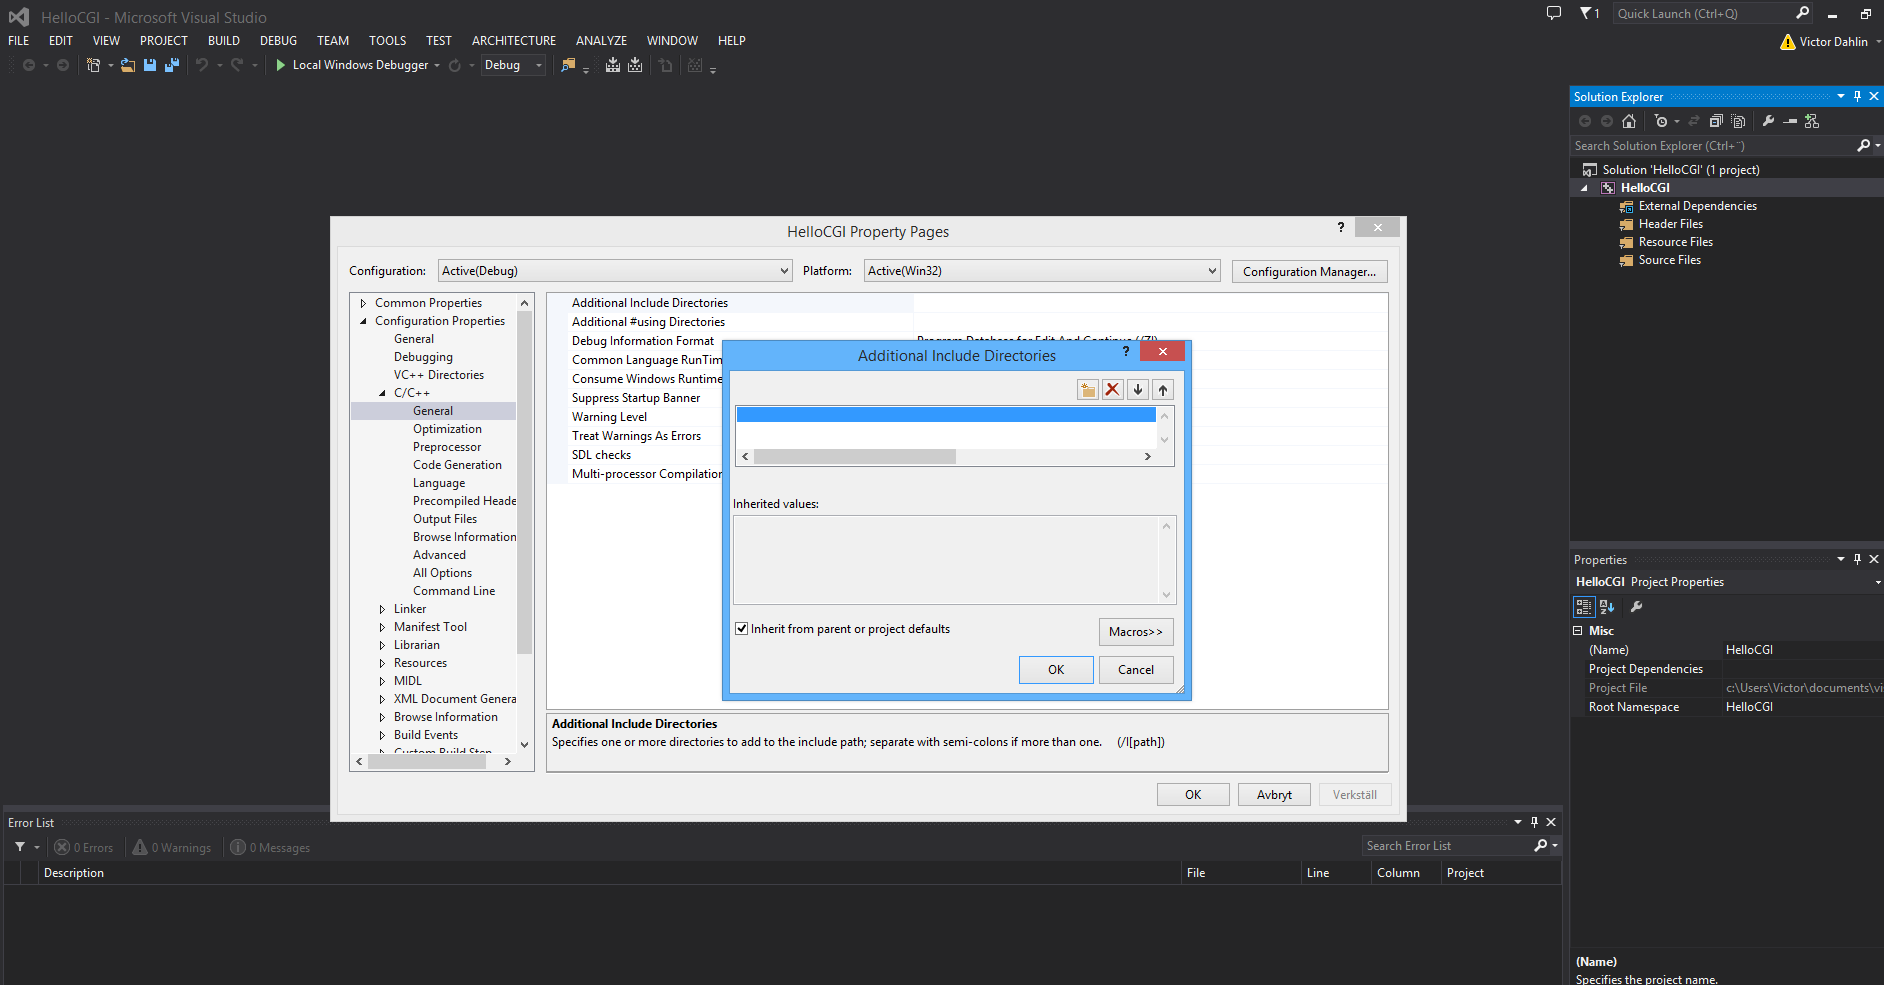The height and width of the screenshot is (985, 1884).
Task: Click Collapse All in Solution Explorer
Action: (x=1716, y=121)
